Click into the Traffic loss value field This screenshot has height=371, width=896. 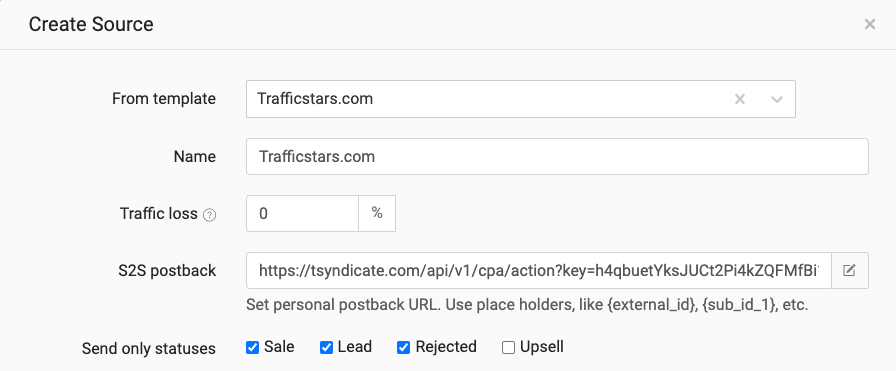click(302, 213)
